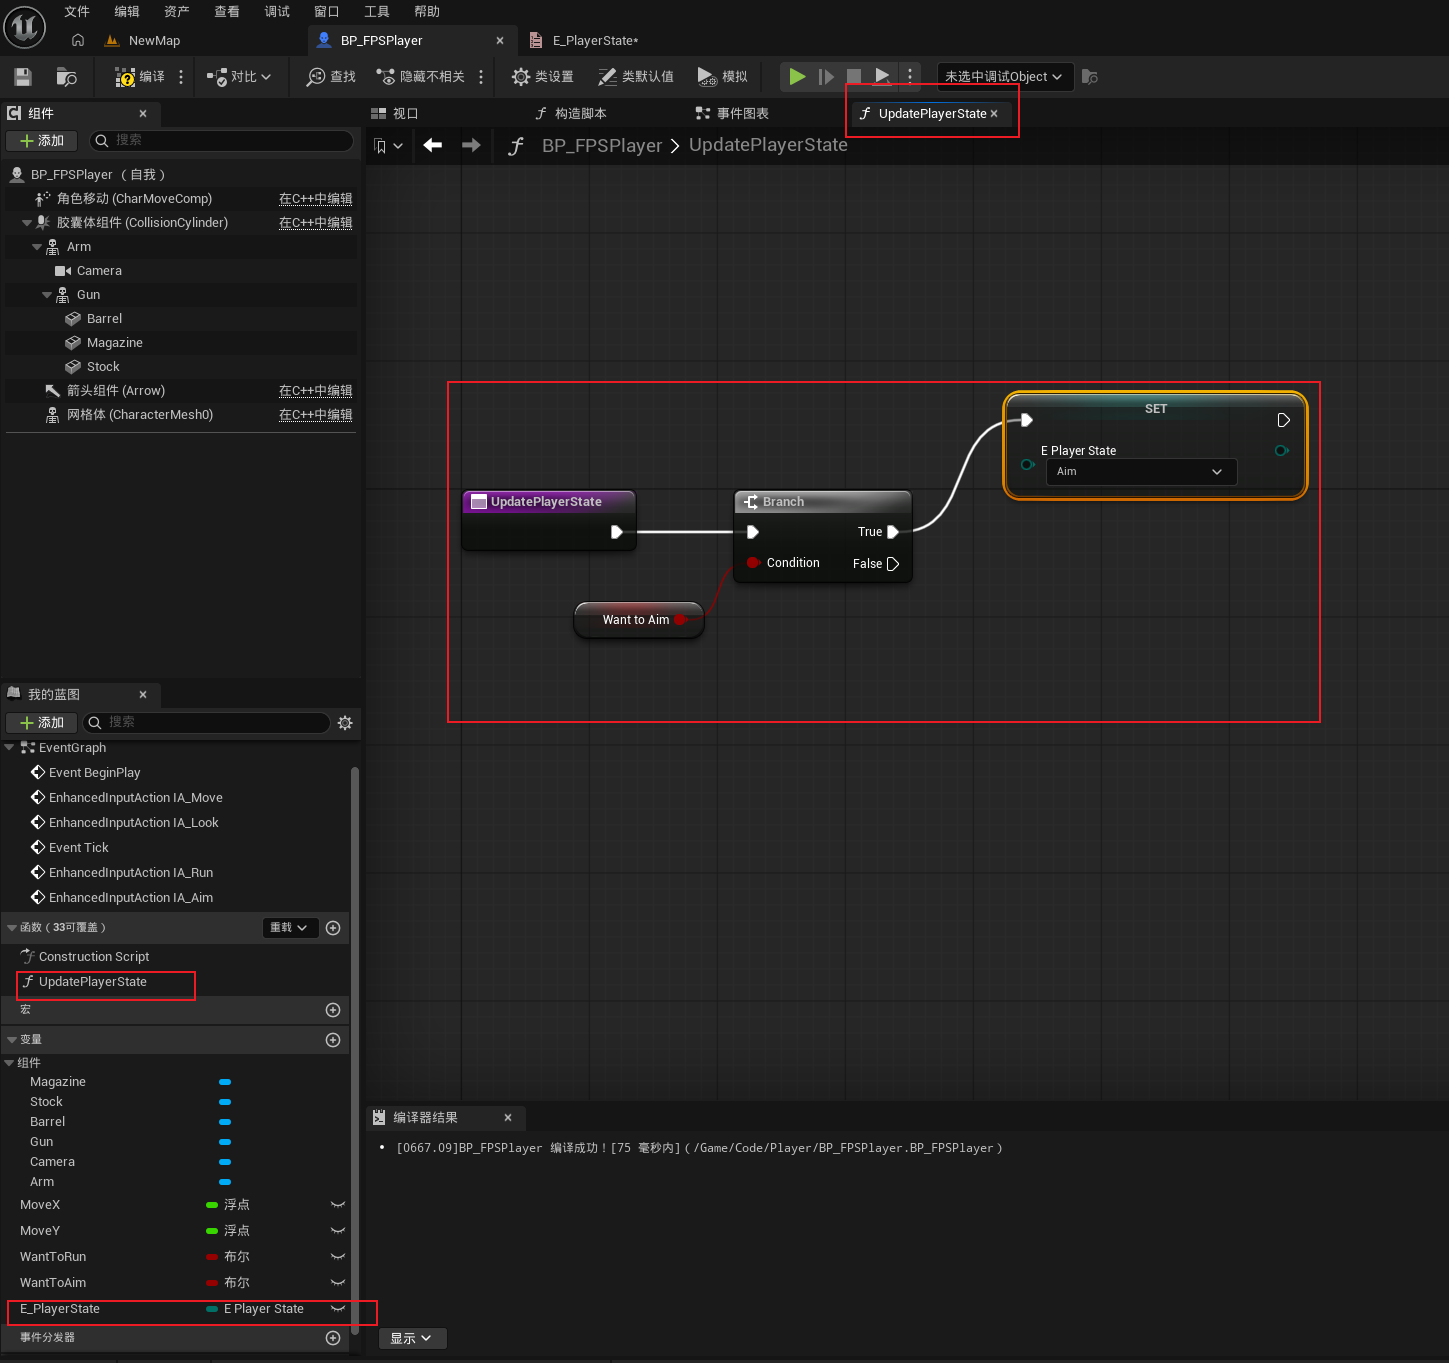Screen dimensions: 1449x1363
Task: Open the Show (显示) dropdown in compiler results
Action: (x=412, y=1339)
